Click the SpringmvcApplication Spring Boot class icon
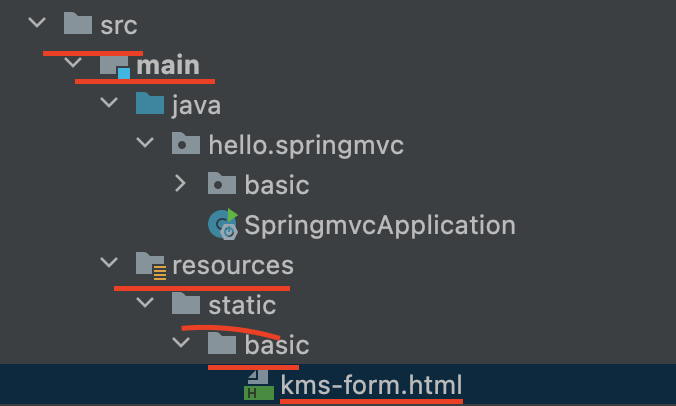The height and width of the screenshot is (406, 676). (223, 224)
